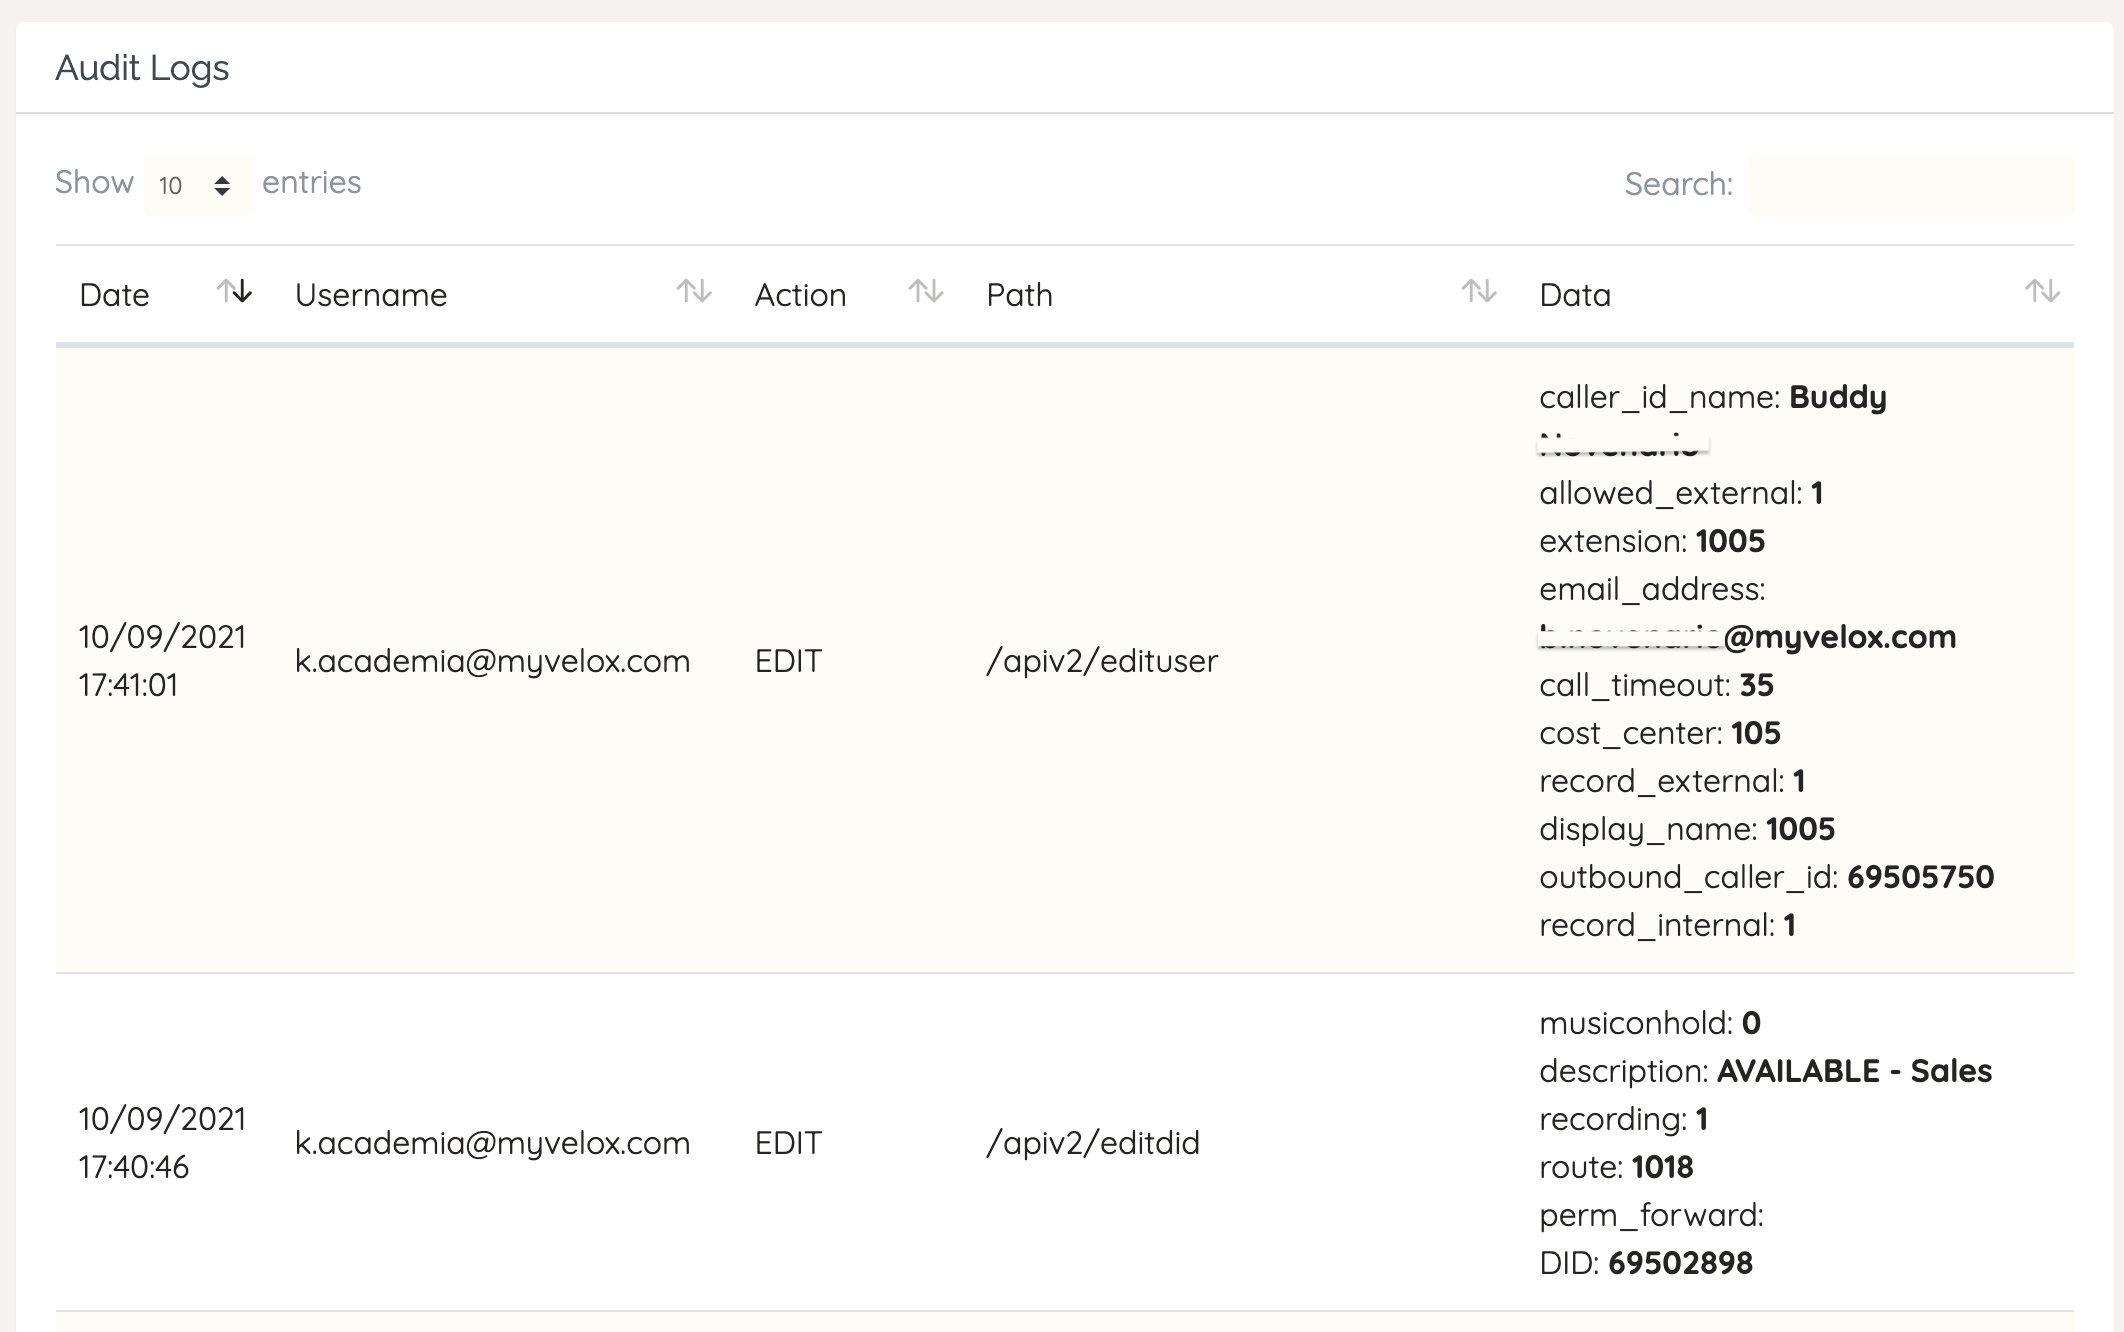Select the /apiv2/edituser path cell
The height and width of the screenshot is (1332, 2124).
[x=1101, y=661]
